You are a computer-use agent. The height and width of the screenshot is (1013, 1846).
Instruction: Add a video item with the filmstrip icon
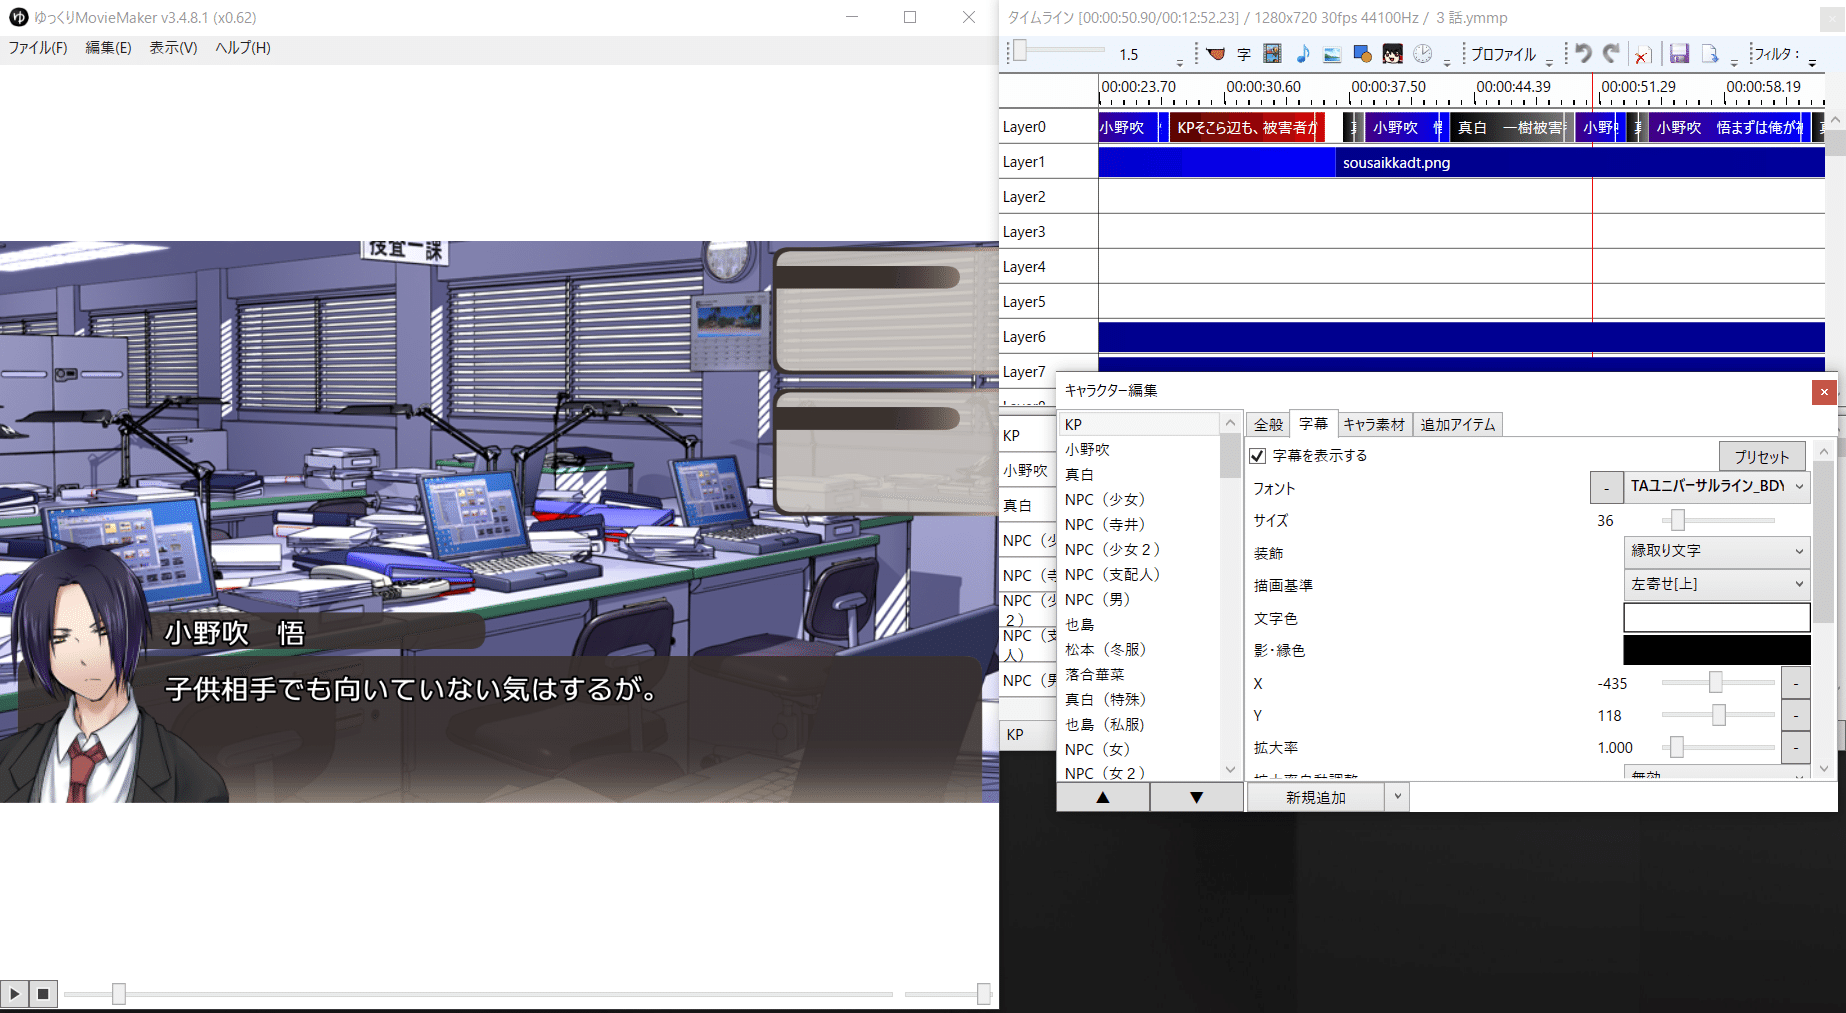tap(1273, 54)
